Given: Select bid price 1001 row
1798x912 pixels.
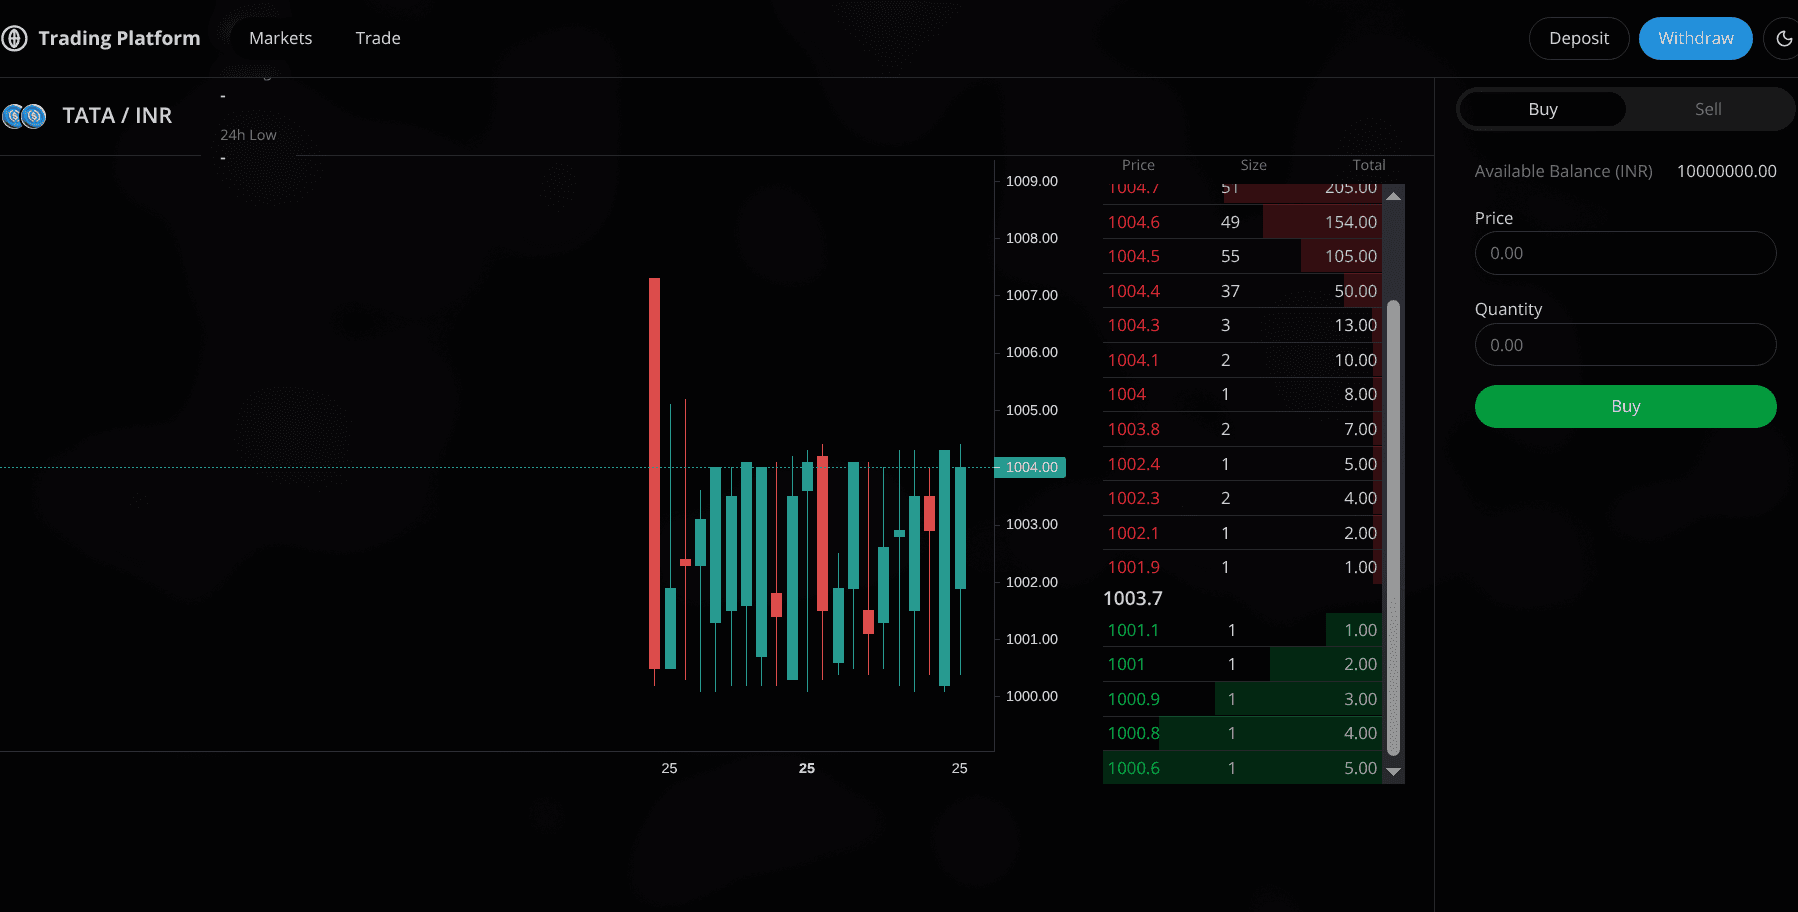Looking at the screenshot, I should click(x=1242, y=664).
